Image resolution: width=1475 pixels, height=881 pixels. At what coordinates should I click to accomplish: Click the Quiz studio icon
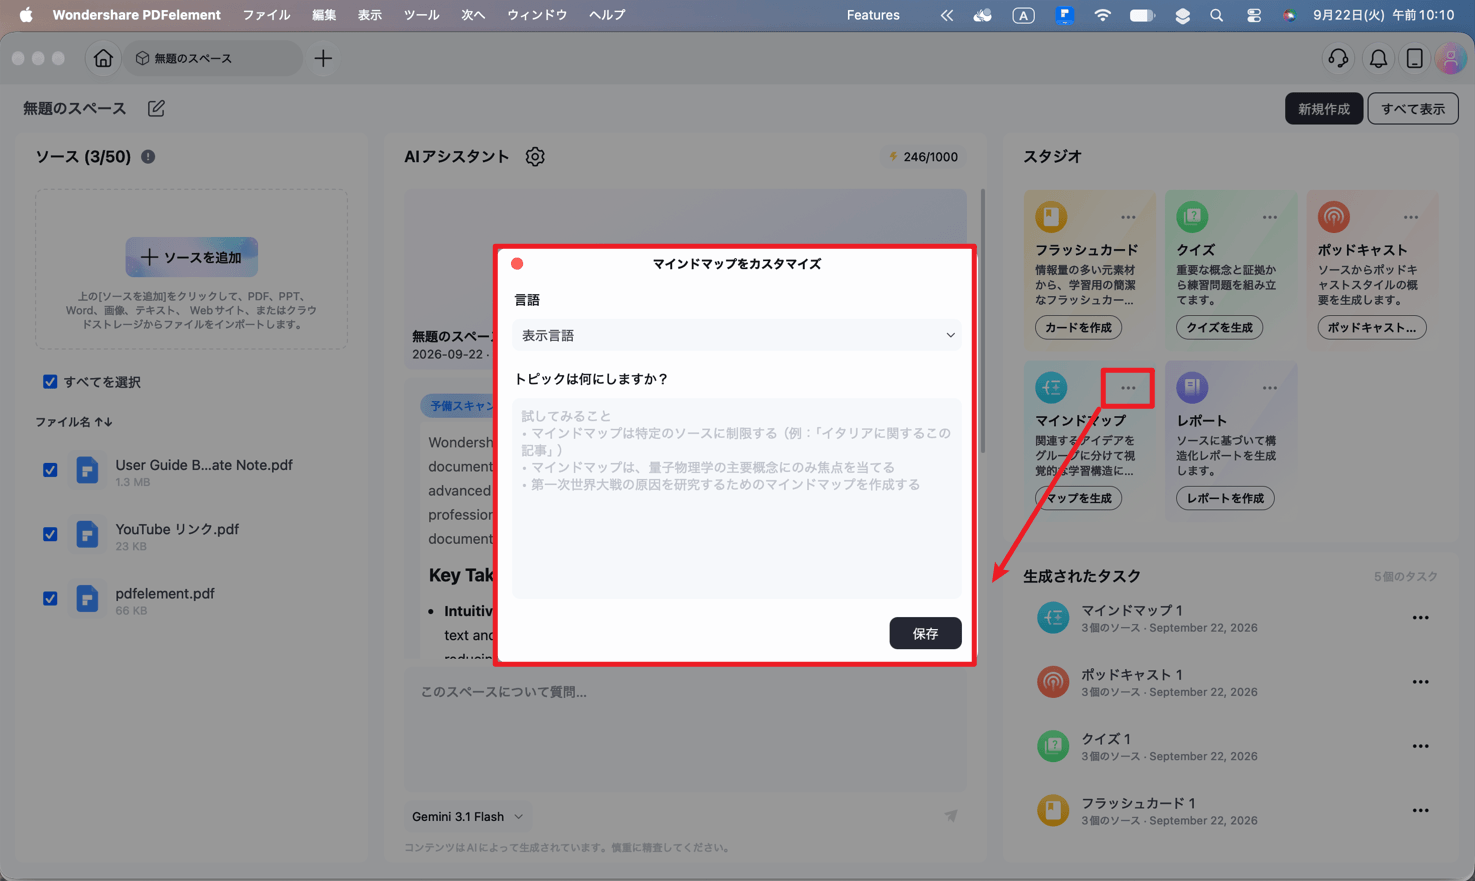click(x=1192, y=216)
